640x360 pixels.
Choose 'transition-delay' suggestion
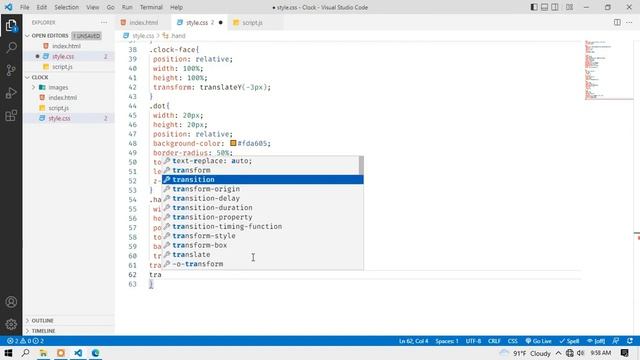coord(262,198)
